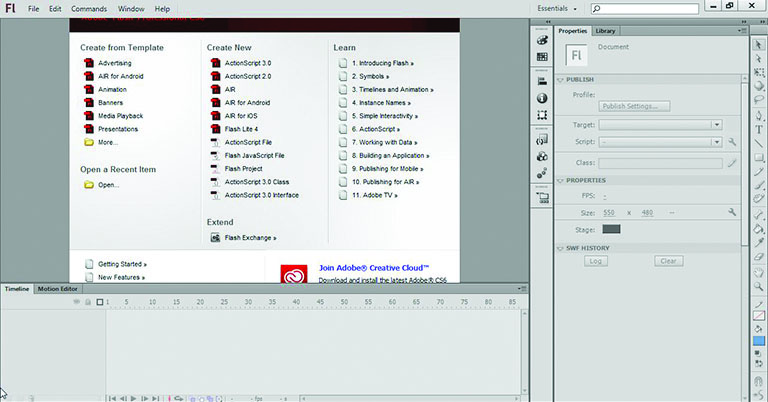Select the Bone tool

coord(759,214)
